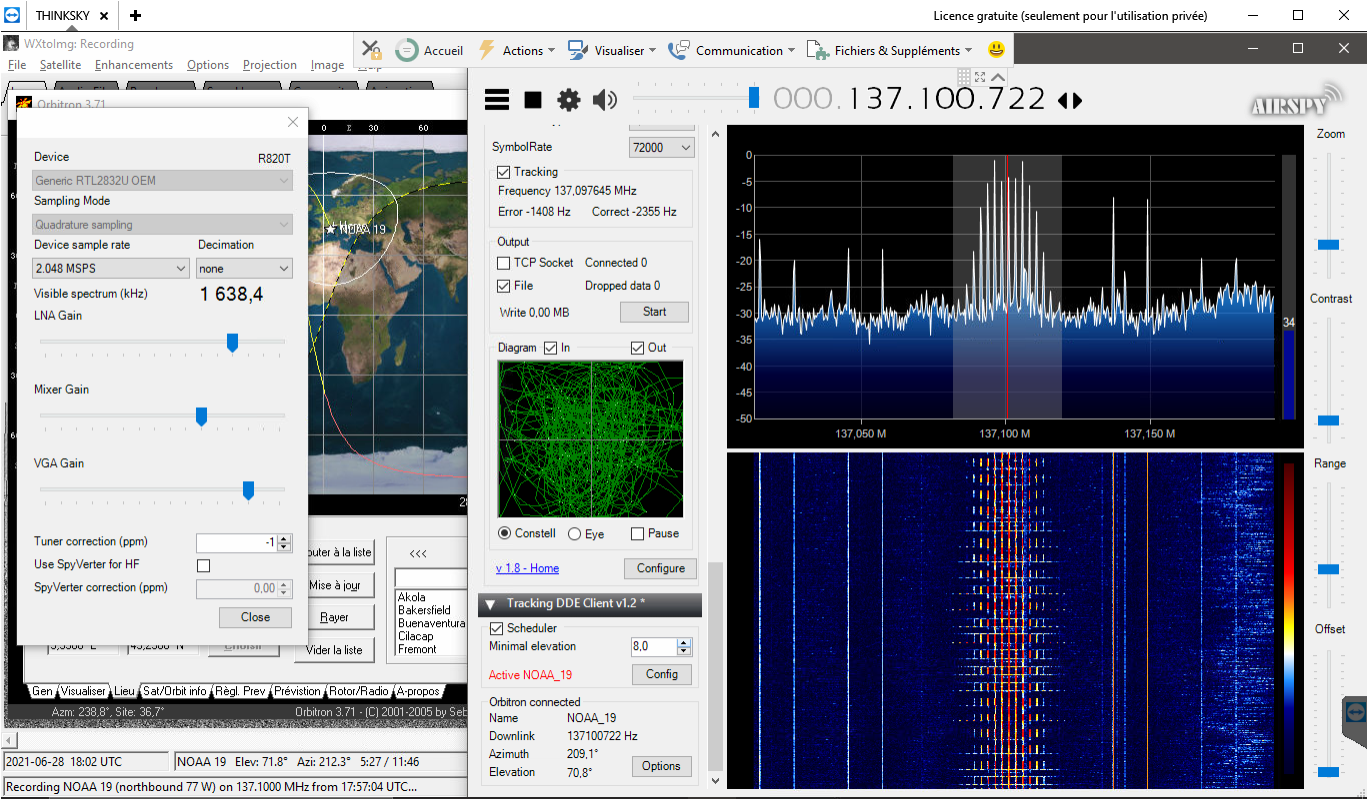Collapse the Tracking DDE Client panel
Screen dimensions: 1368x800
491,604
